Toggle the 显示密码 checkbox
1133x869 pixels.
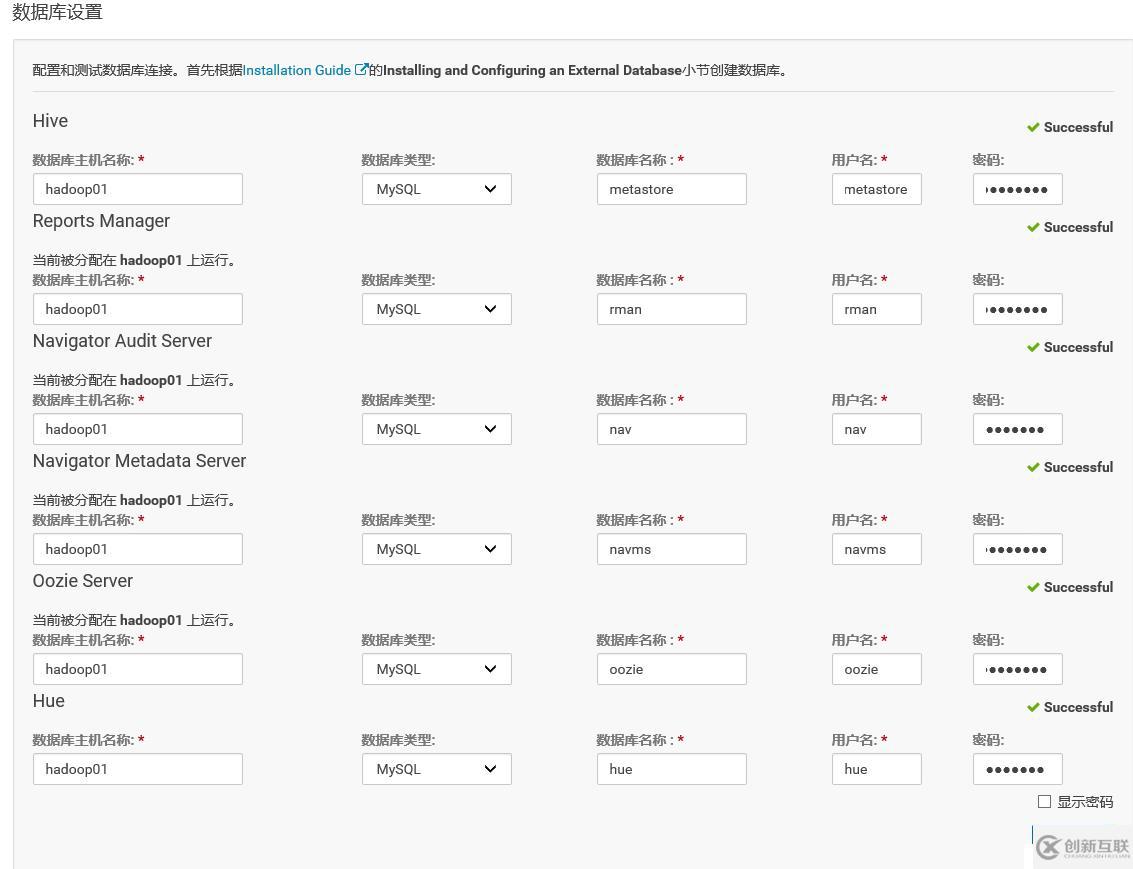tap(1044, 801)
